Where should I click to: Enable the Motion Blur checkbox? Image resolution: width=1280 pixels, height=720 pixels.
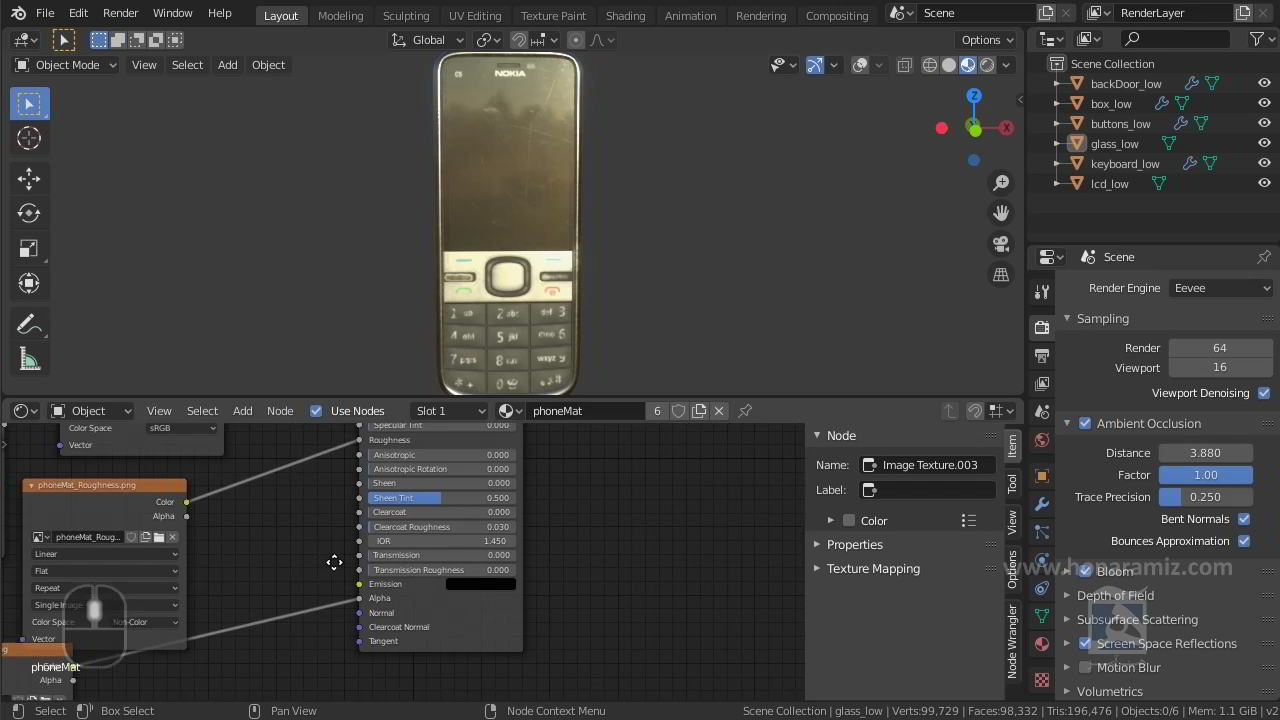pyautogui.click(x=1085, y=668)
